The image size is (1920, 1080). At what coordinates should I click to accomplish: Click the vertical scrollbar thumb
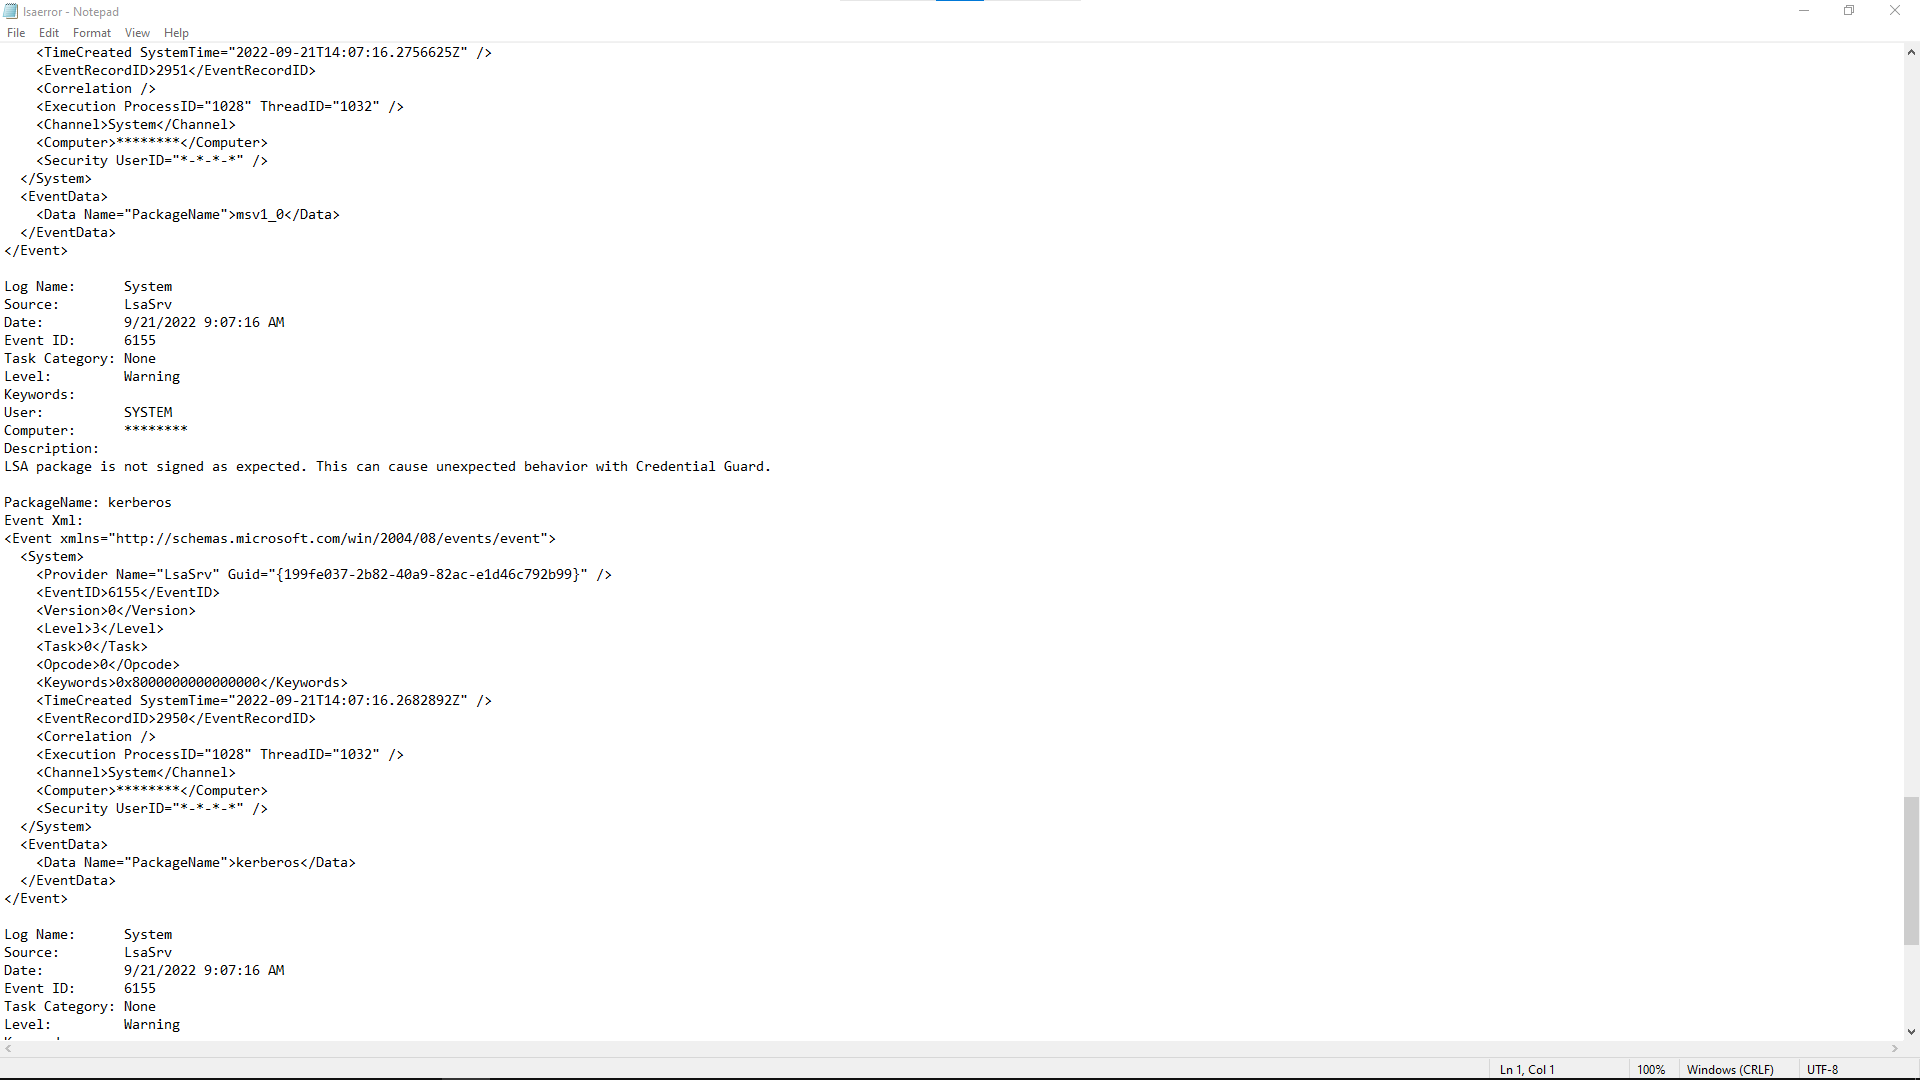pos(1911,870)
